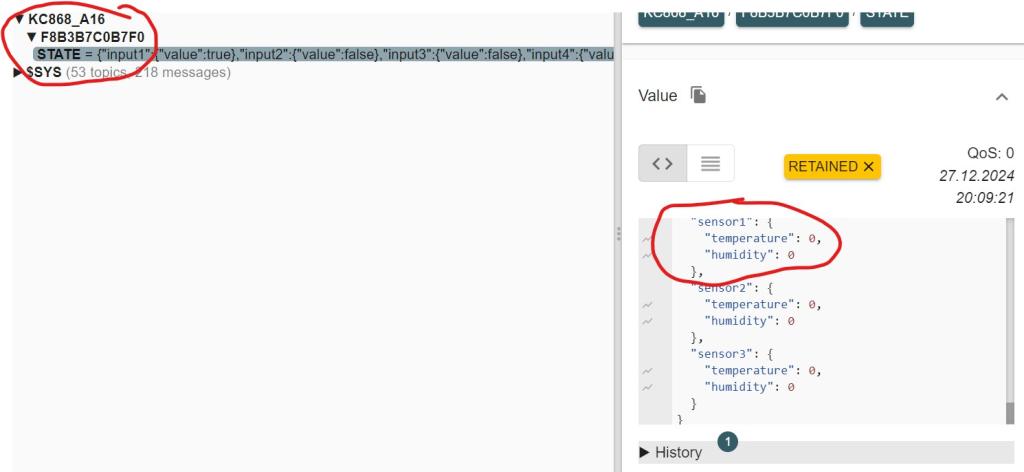The height and width of the screenshot is (472, 1024).
Task: Open chart for sensor1 temperature
Action: [x=648, y=239]
